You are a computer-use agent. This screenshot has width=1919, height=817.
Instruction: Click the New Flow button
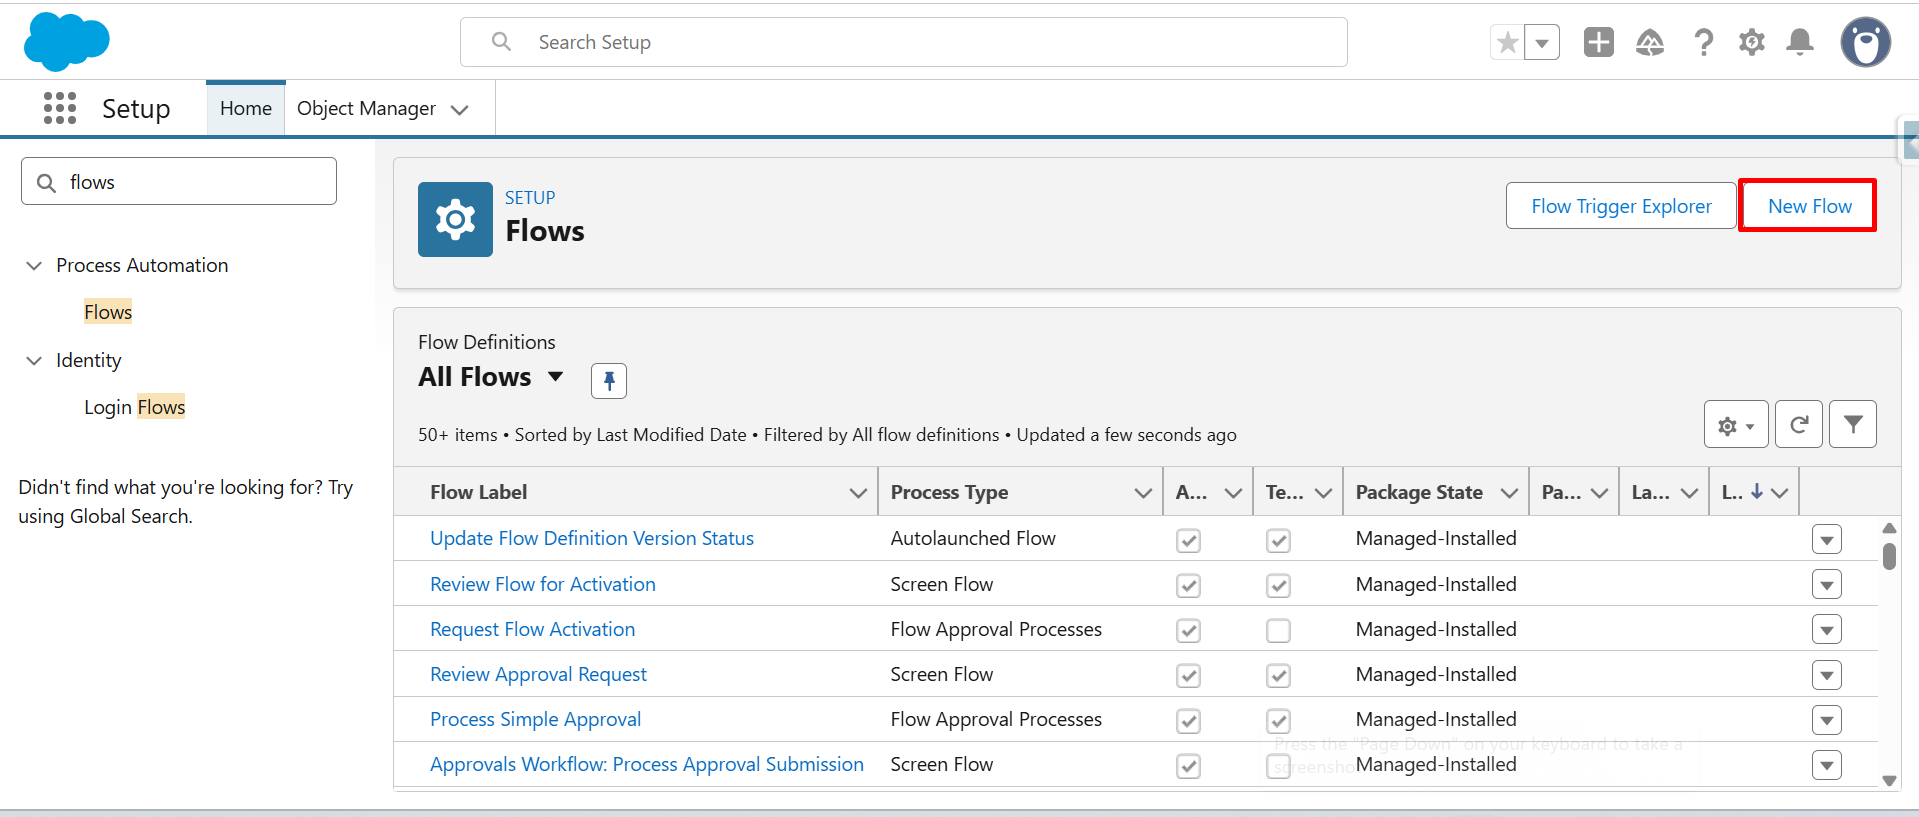1809,206
